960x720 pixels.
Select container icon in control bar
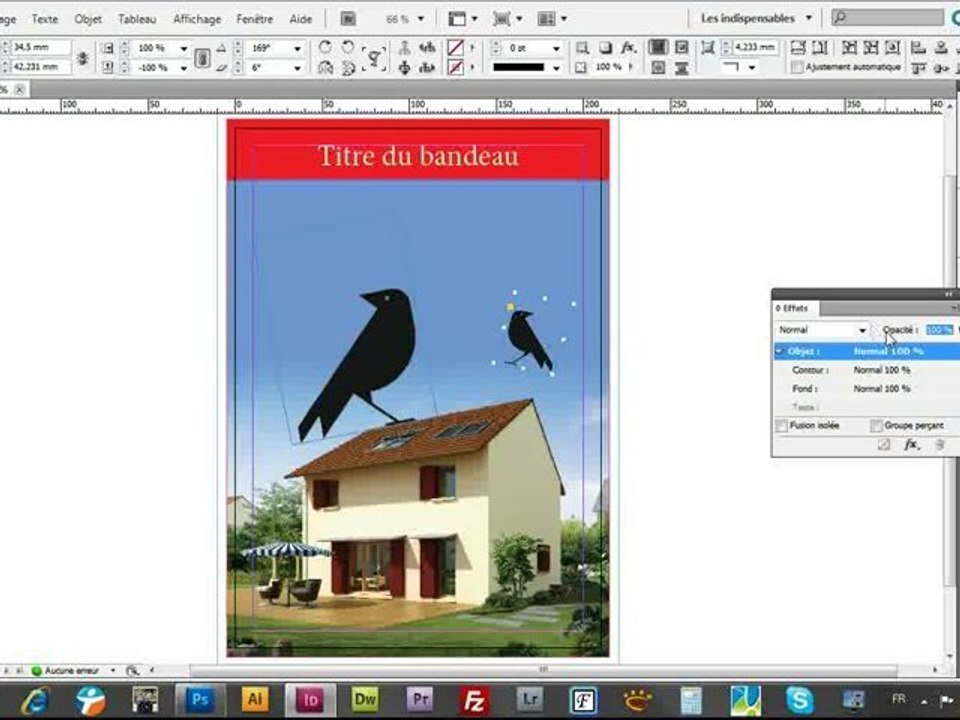tap(404, 47)
